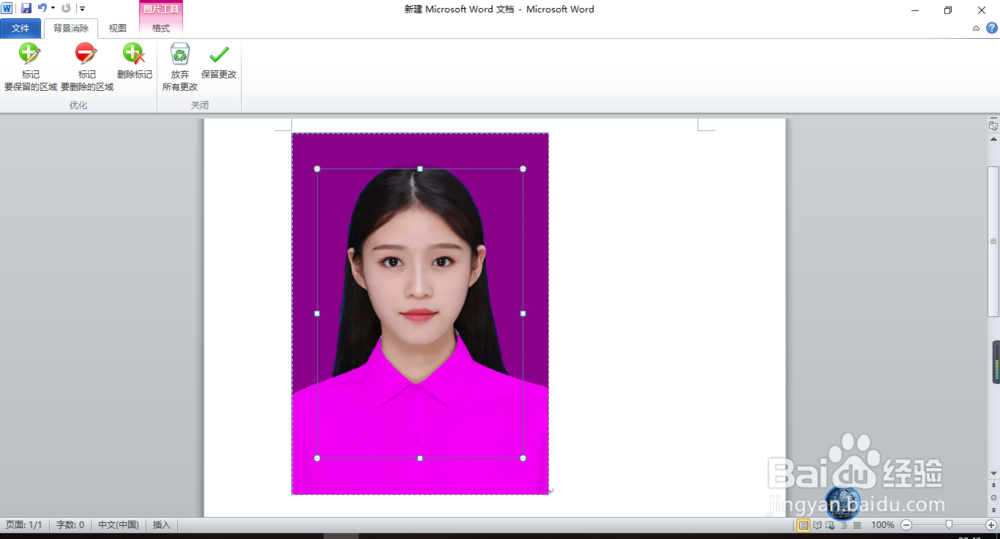Image resolution: width=1000 pixels, height=539 pixels.
Task: Click the vertical scrollbar up arrow
Action: (x=993, y=138)
